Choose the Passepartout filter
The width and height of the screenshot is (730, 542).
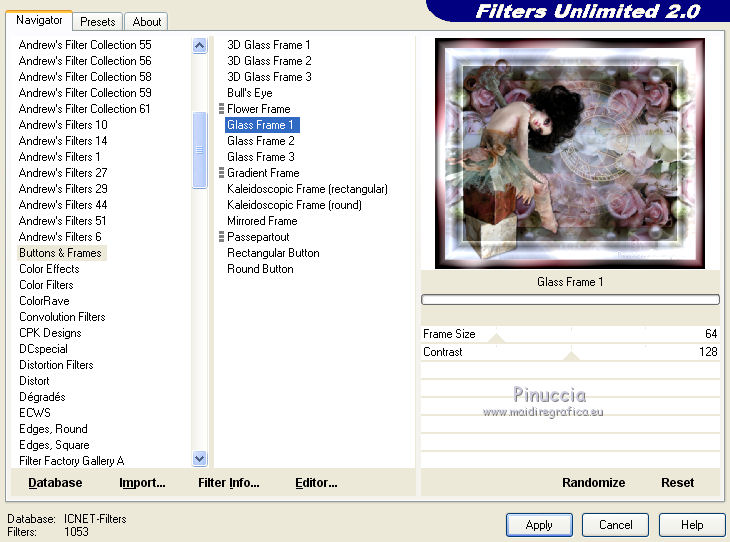click(x=258, y=237)
